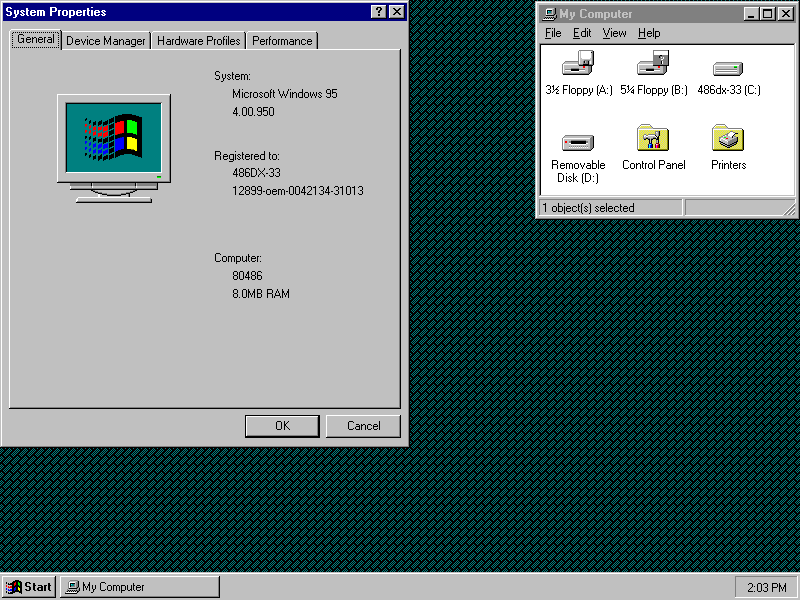Click the My Computer window resize grip
The width and height of the screenshot is (800, 600).
[789, 208]
